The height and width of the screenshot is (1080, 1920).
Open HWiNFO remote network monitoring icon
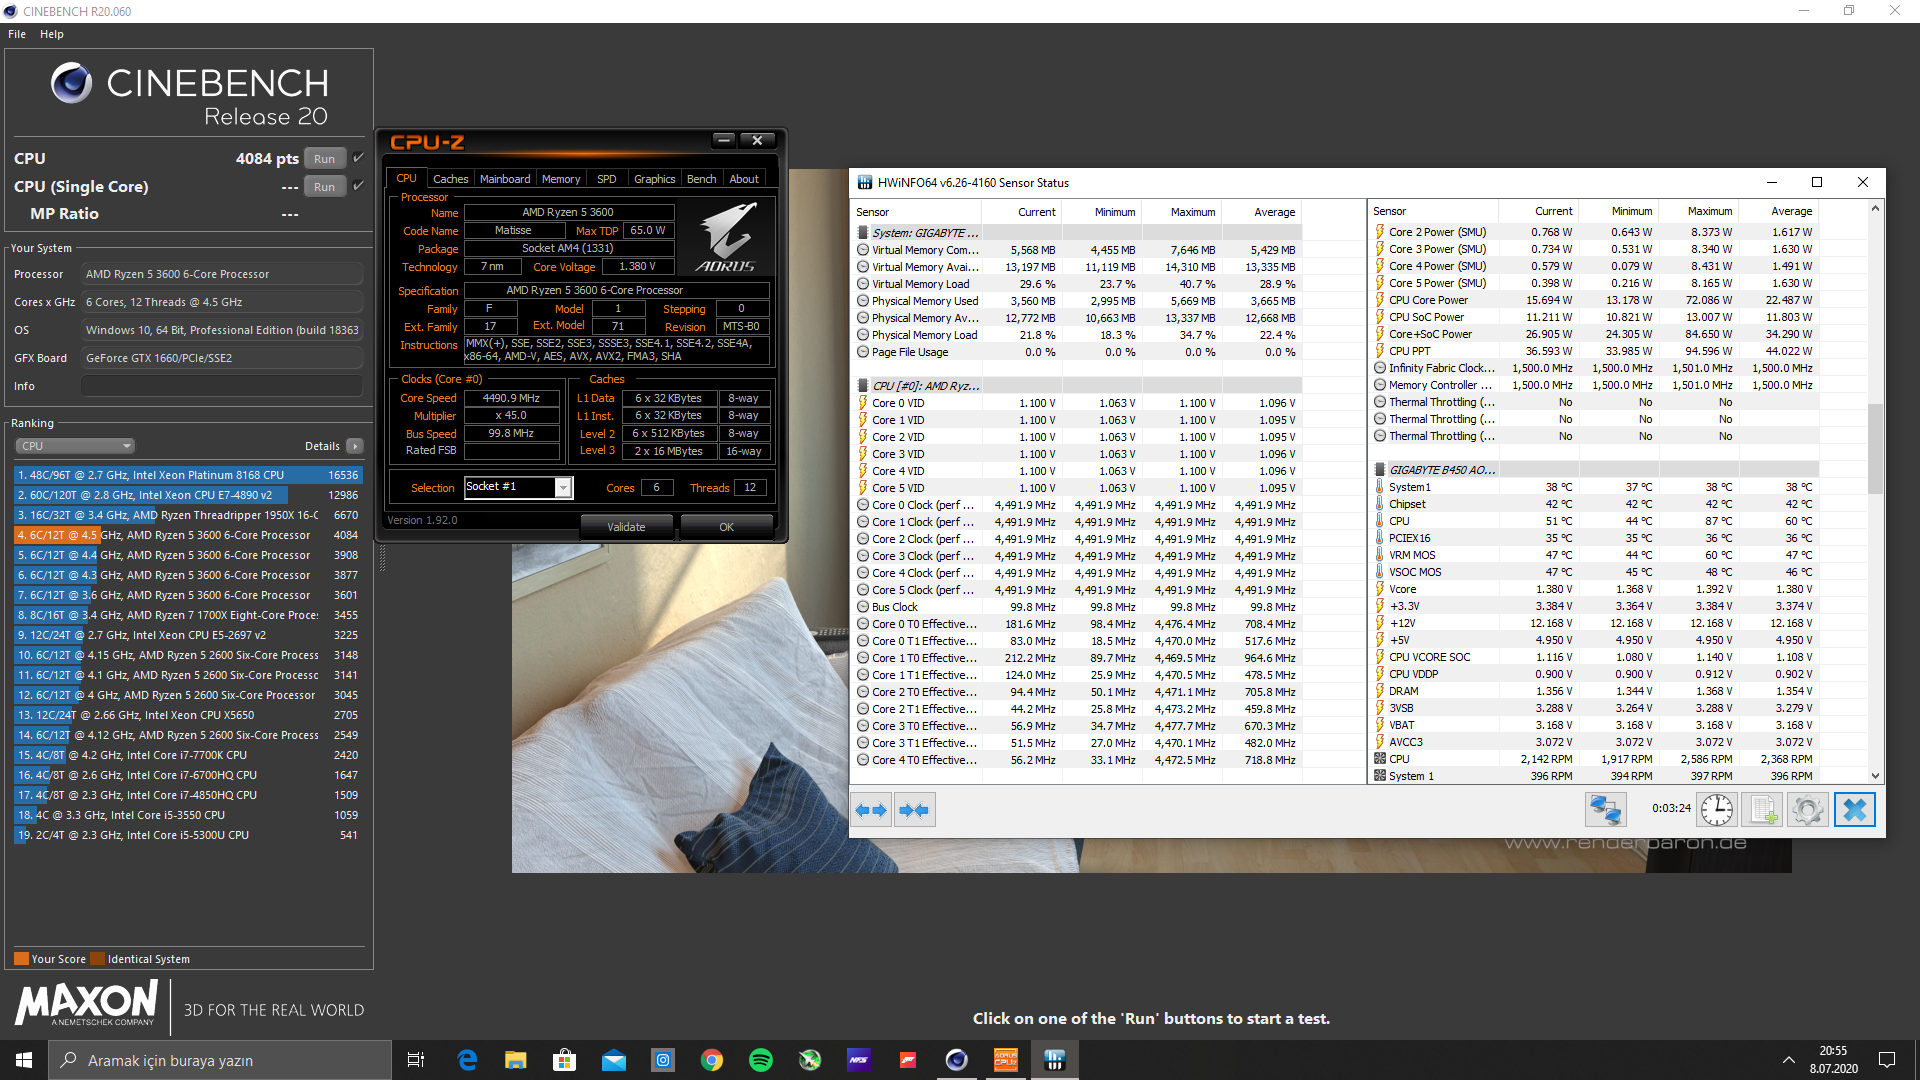[x=1605, y=809]
